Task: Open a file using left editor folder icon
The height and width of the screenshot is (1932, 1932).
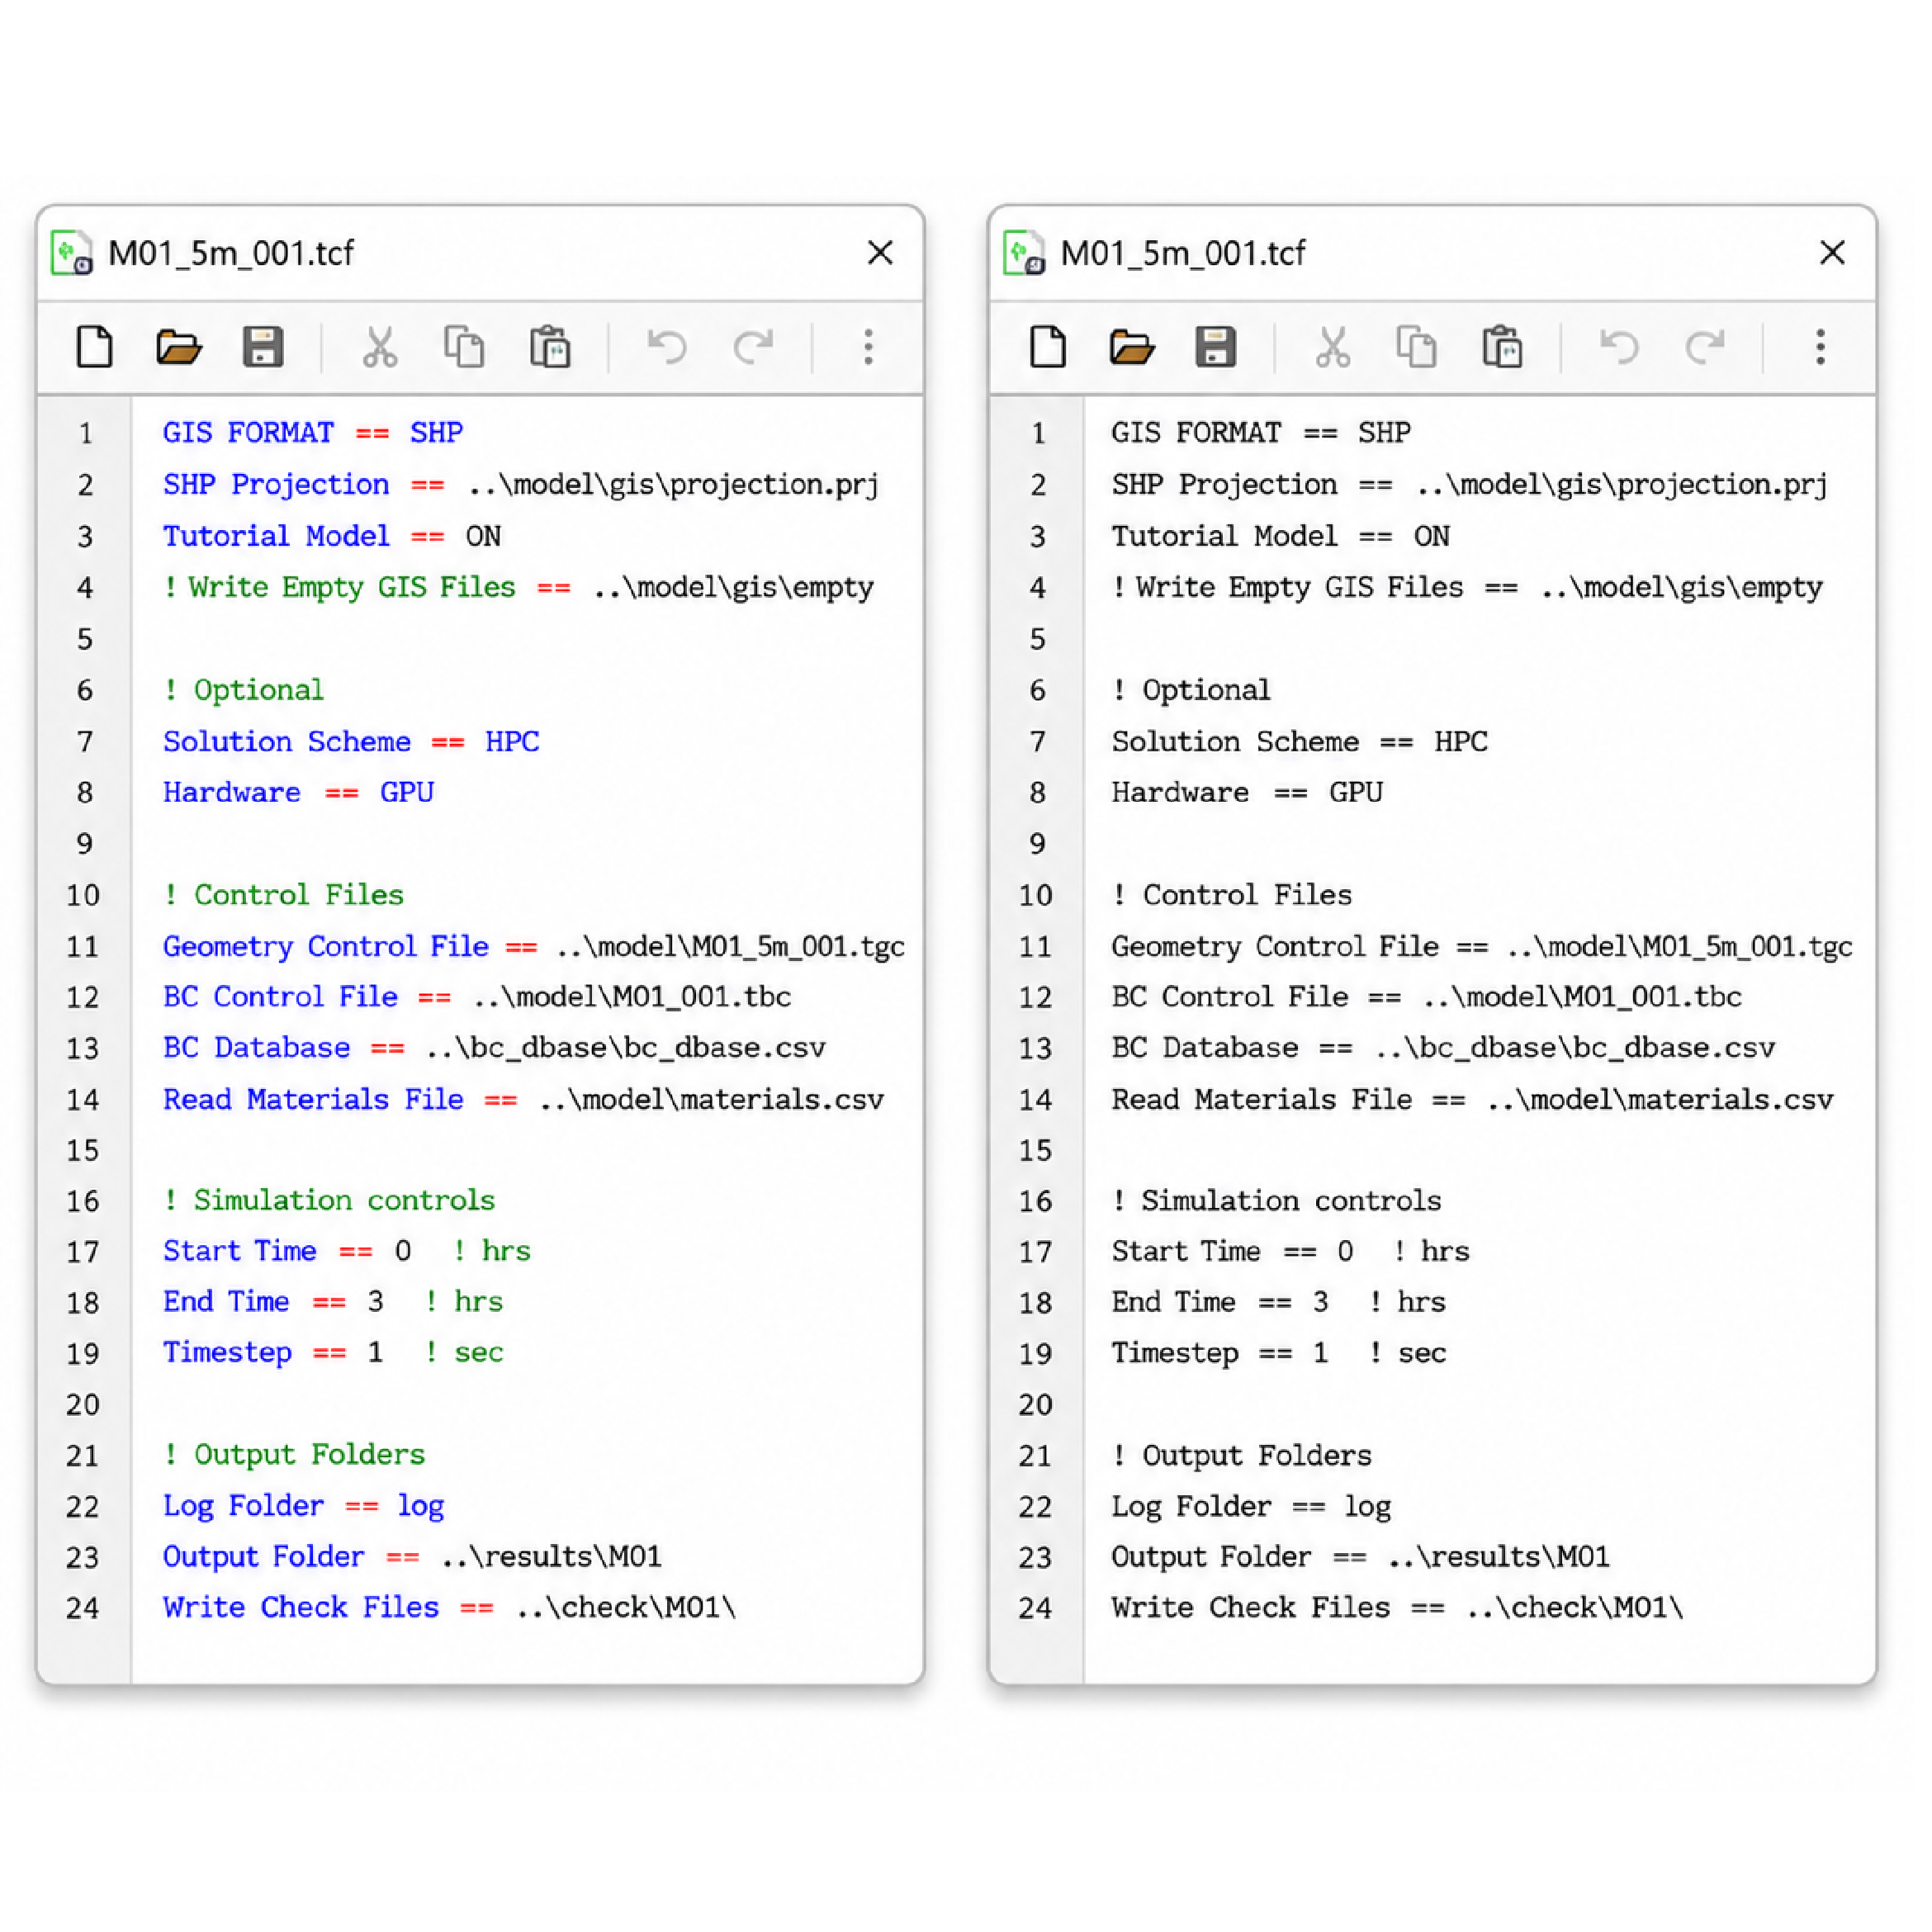Action: pyautogui.click(x=179, y=347)
